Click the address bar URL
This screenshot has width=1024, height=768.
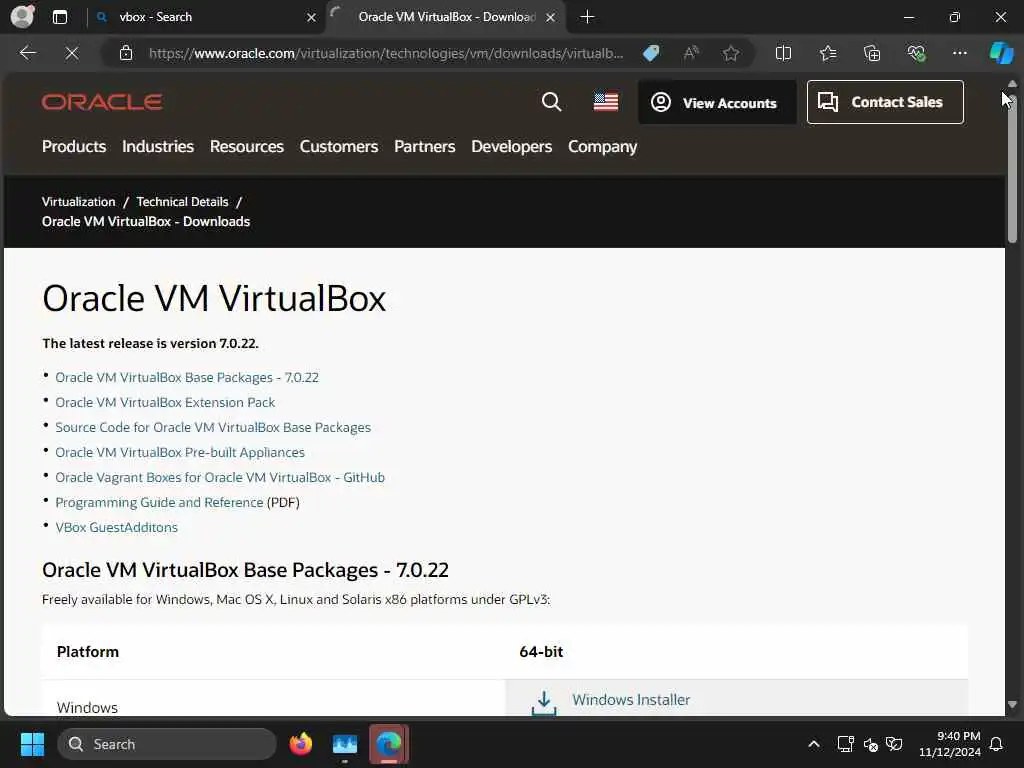pyautogui.click(x=386, y=53)
